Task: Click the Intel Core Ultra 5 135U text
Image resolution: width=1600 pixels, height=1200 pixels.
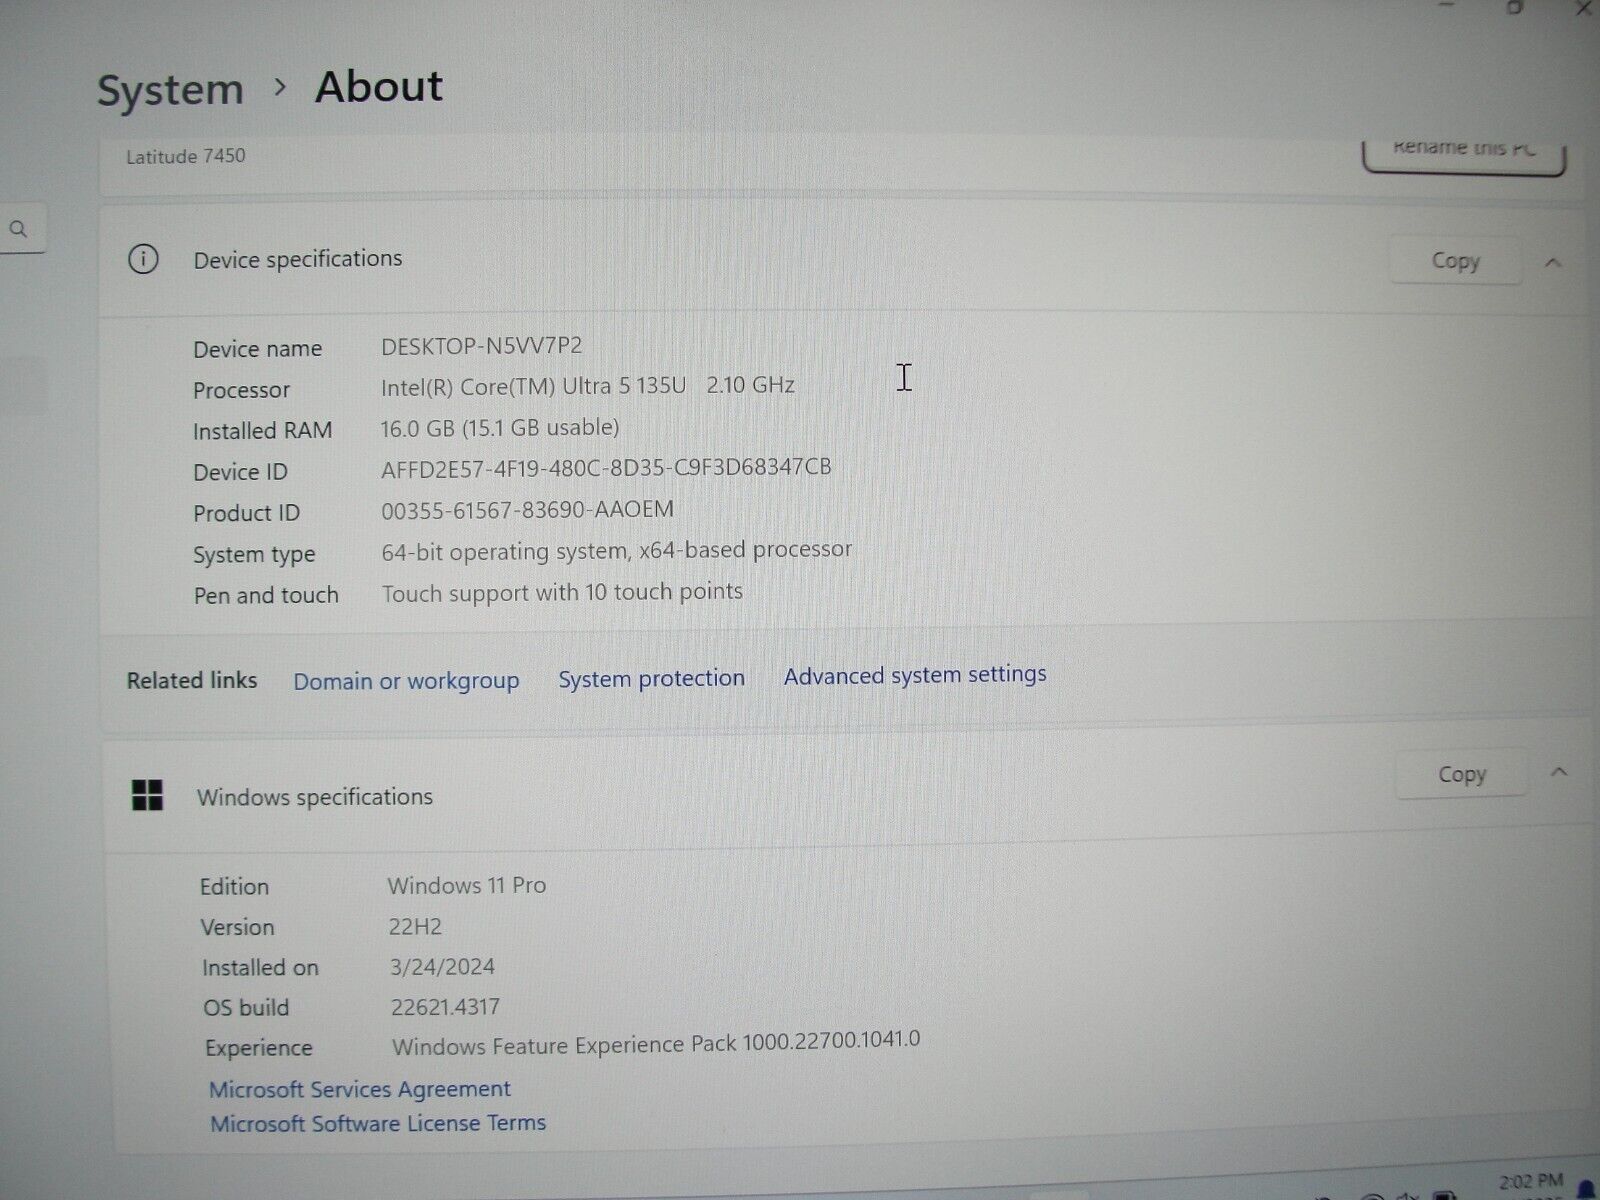Action: pos(533,385)
